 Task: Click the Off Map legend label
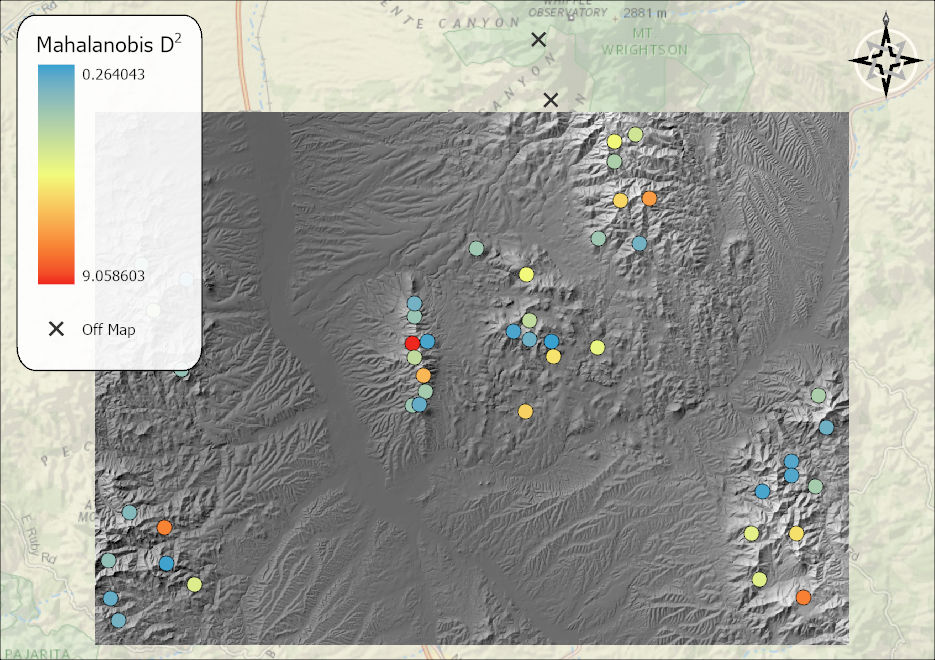(x=109, y=330)
